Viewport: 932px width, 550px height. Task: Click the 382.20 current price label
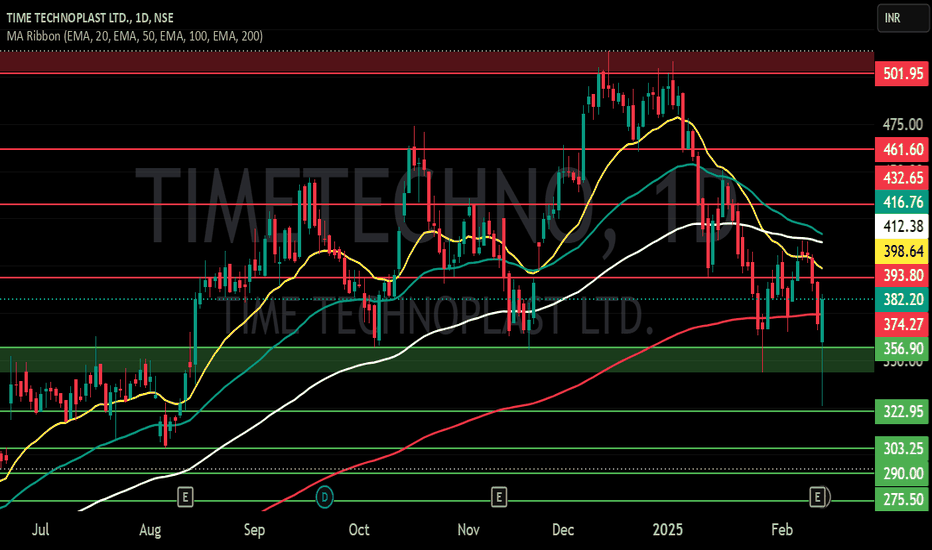click(902, 300)
